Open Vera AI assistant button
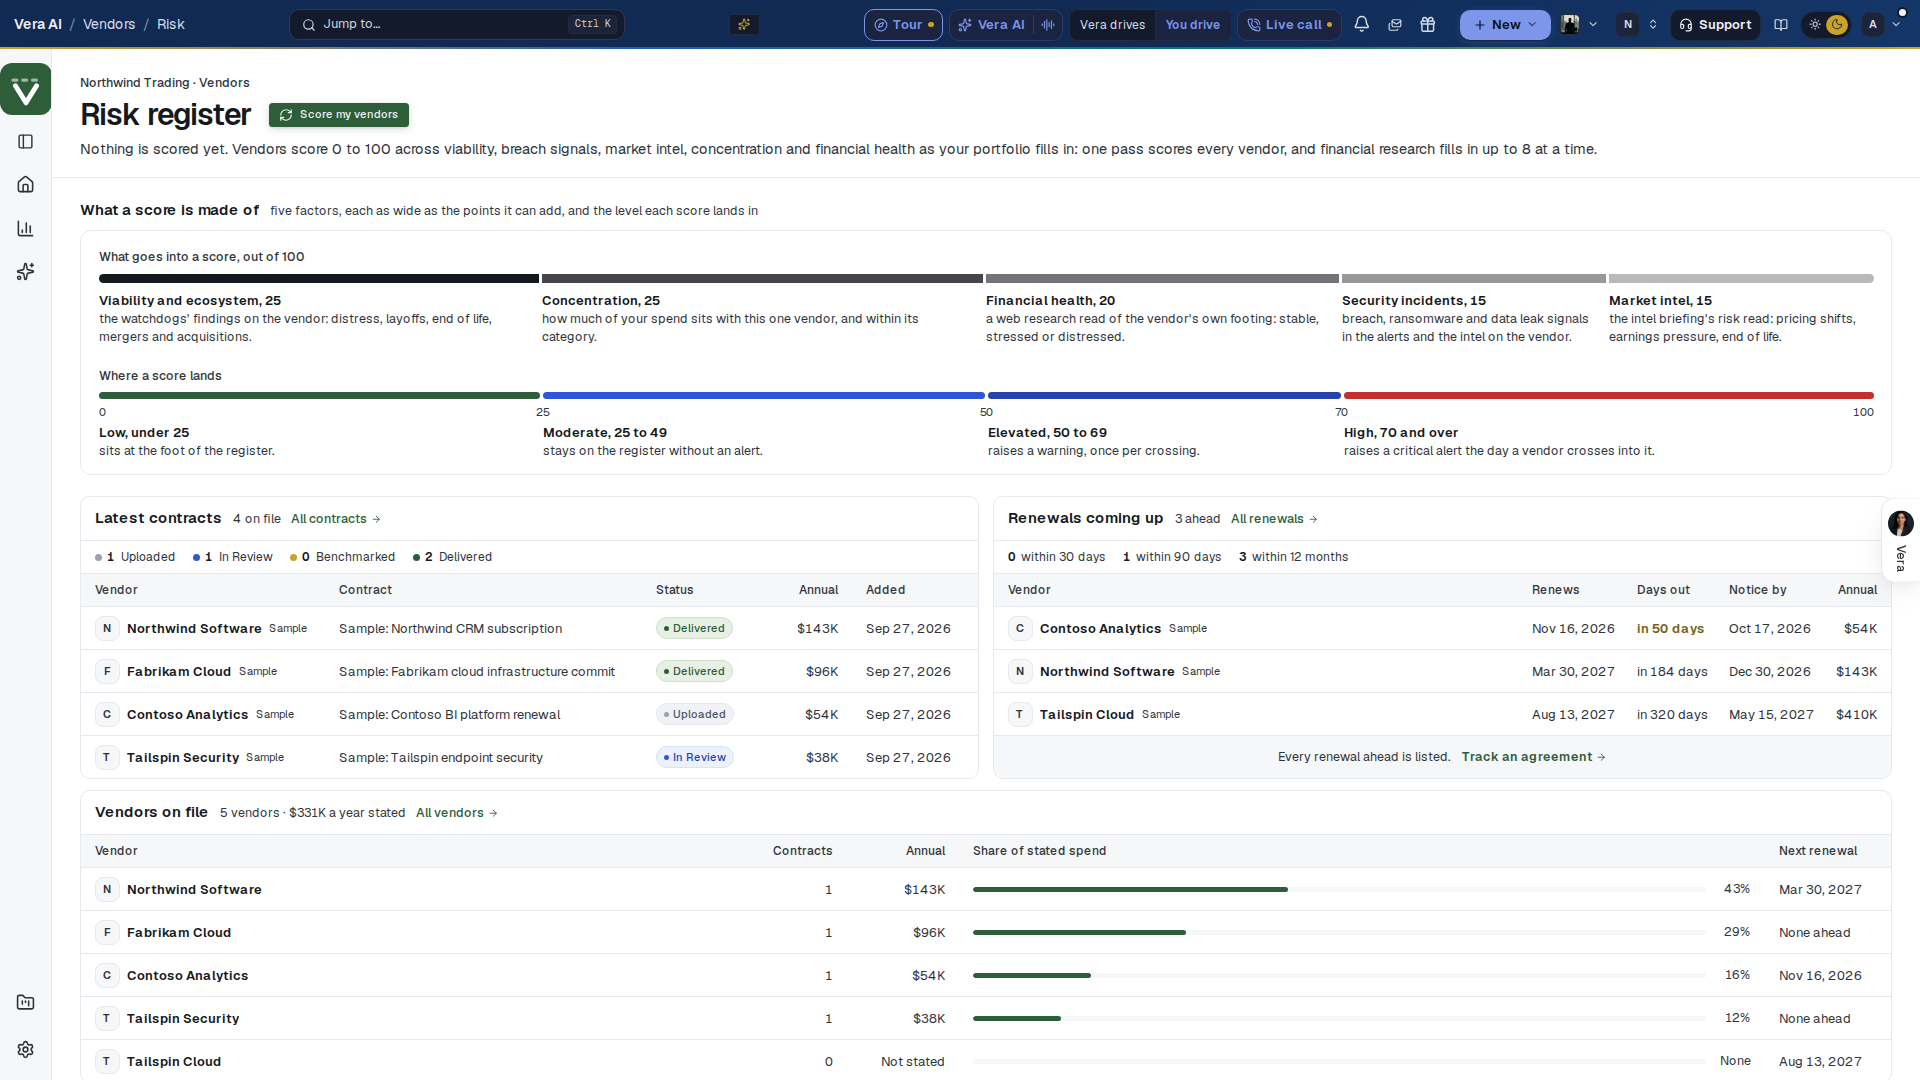 992,24
